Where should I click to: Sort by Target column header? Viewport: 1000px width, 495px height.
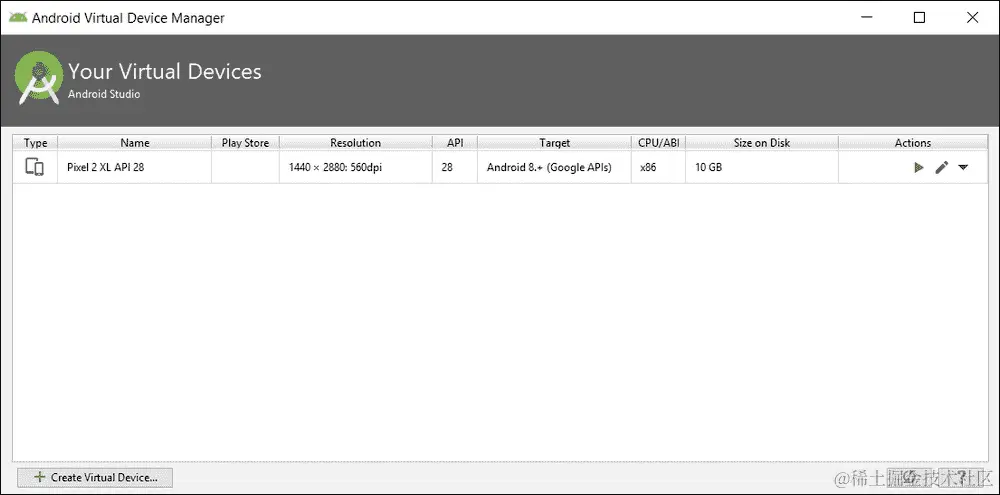pos(554,143)
